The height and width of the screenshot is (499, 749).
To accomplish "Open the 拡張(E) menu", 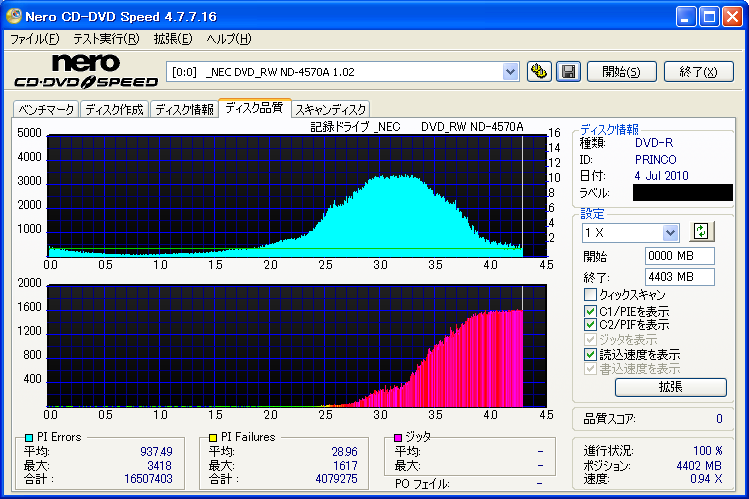I will tap(173, 39).
